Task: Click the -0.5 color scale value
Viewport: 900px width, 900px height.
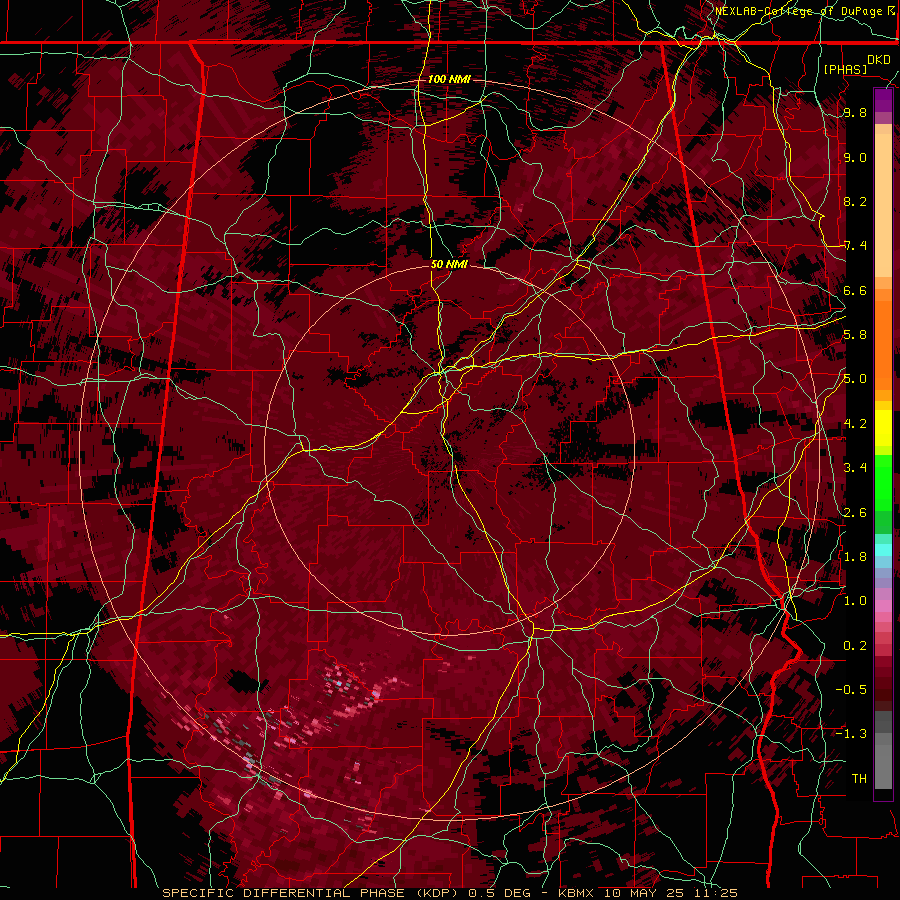Action: tap(851, 690)
